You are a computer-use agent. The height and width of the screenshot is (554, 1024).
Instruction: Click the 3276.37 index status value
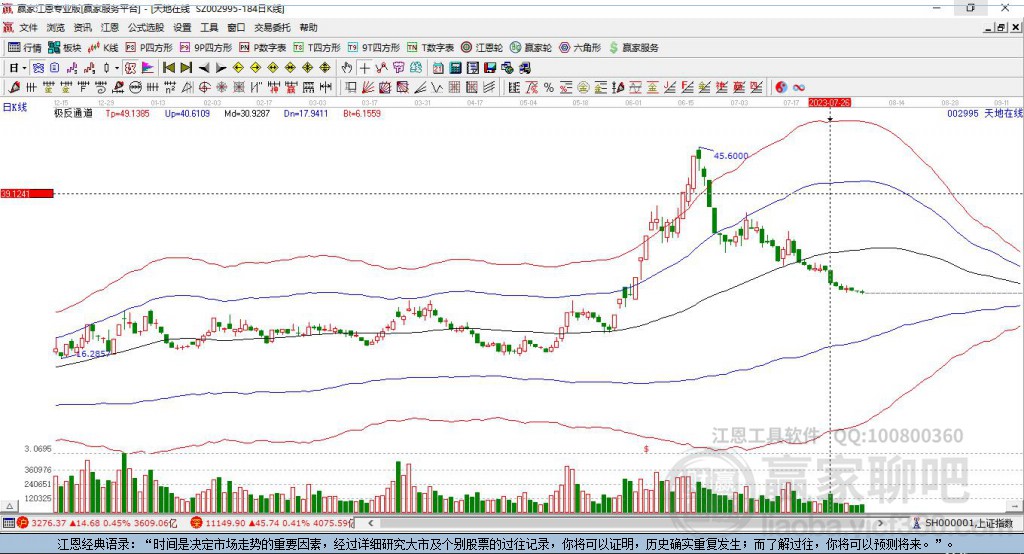[48, 523]
